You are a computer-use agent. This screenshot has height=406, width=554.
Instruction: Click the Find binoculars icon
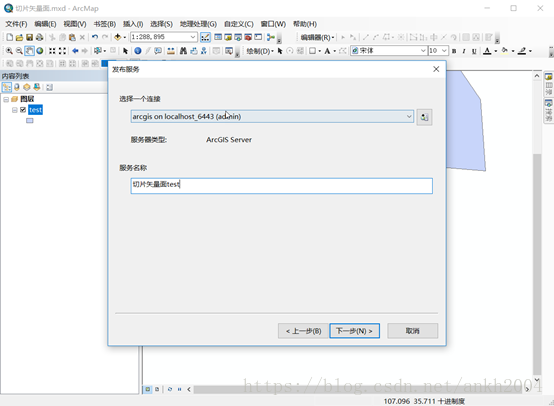click(183, 51)
